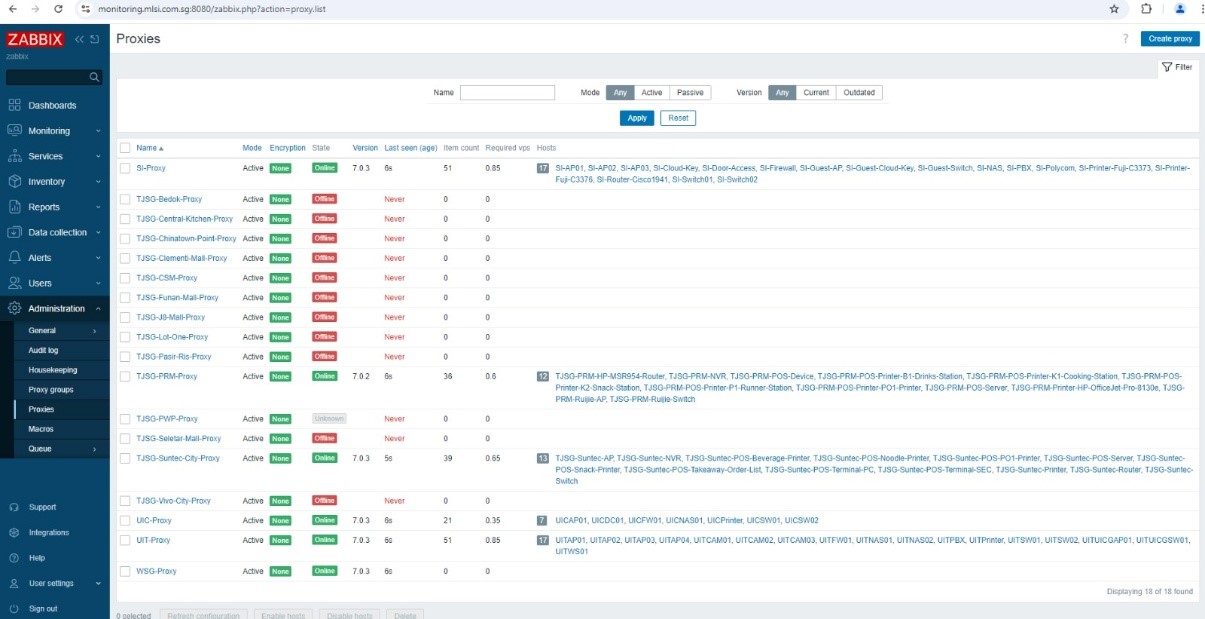Screen dimensions: 1205x619
Task: Tick the checkbox for SI-Proxy
Action: 125,168
